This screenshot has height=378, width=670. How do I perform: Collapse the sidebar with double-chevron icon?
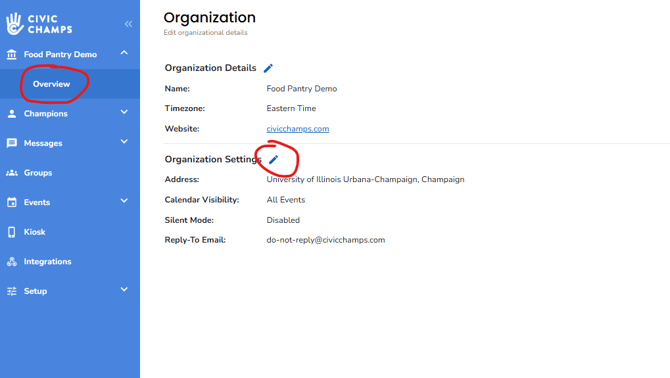128,24
